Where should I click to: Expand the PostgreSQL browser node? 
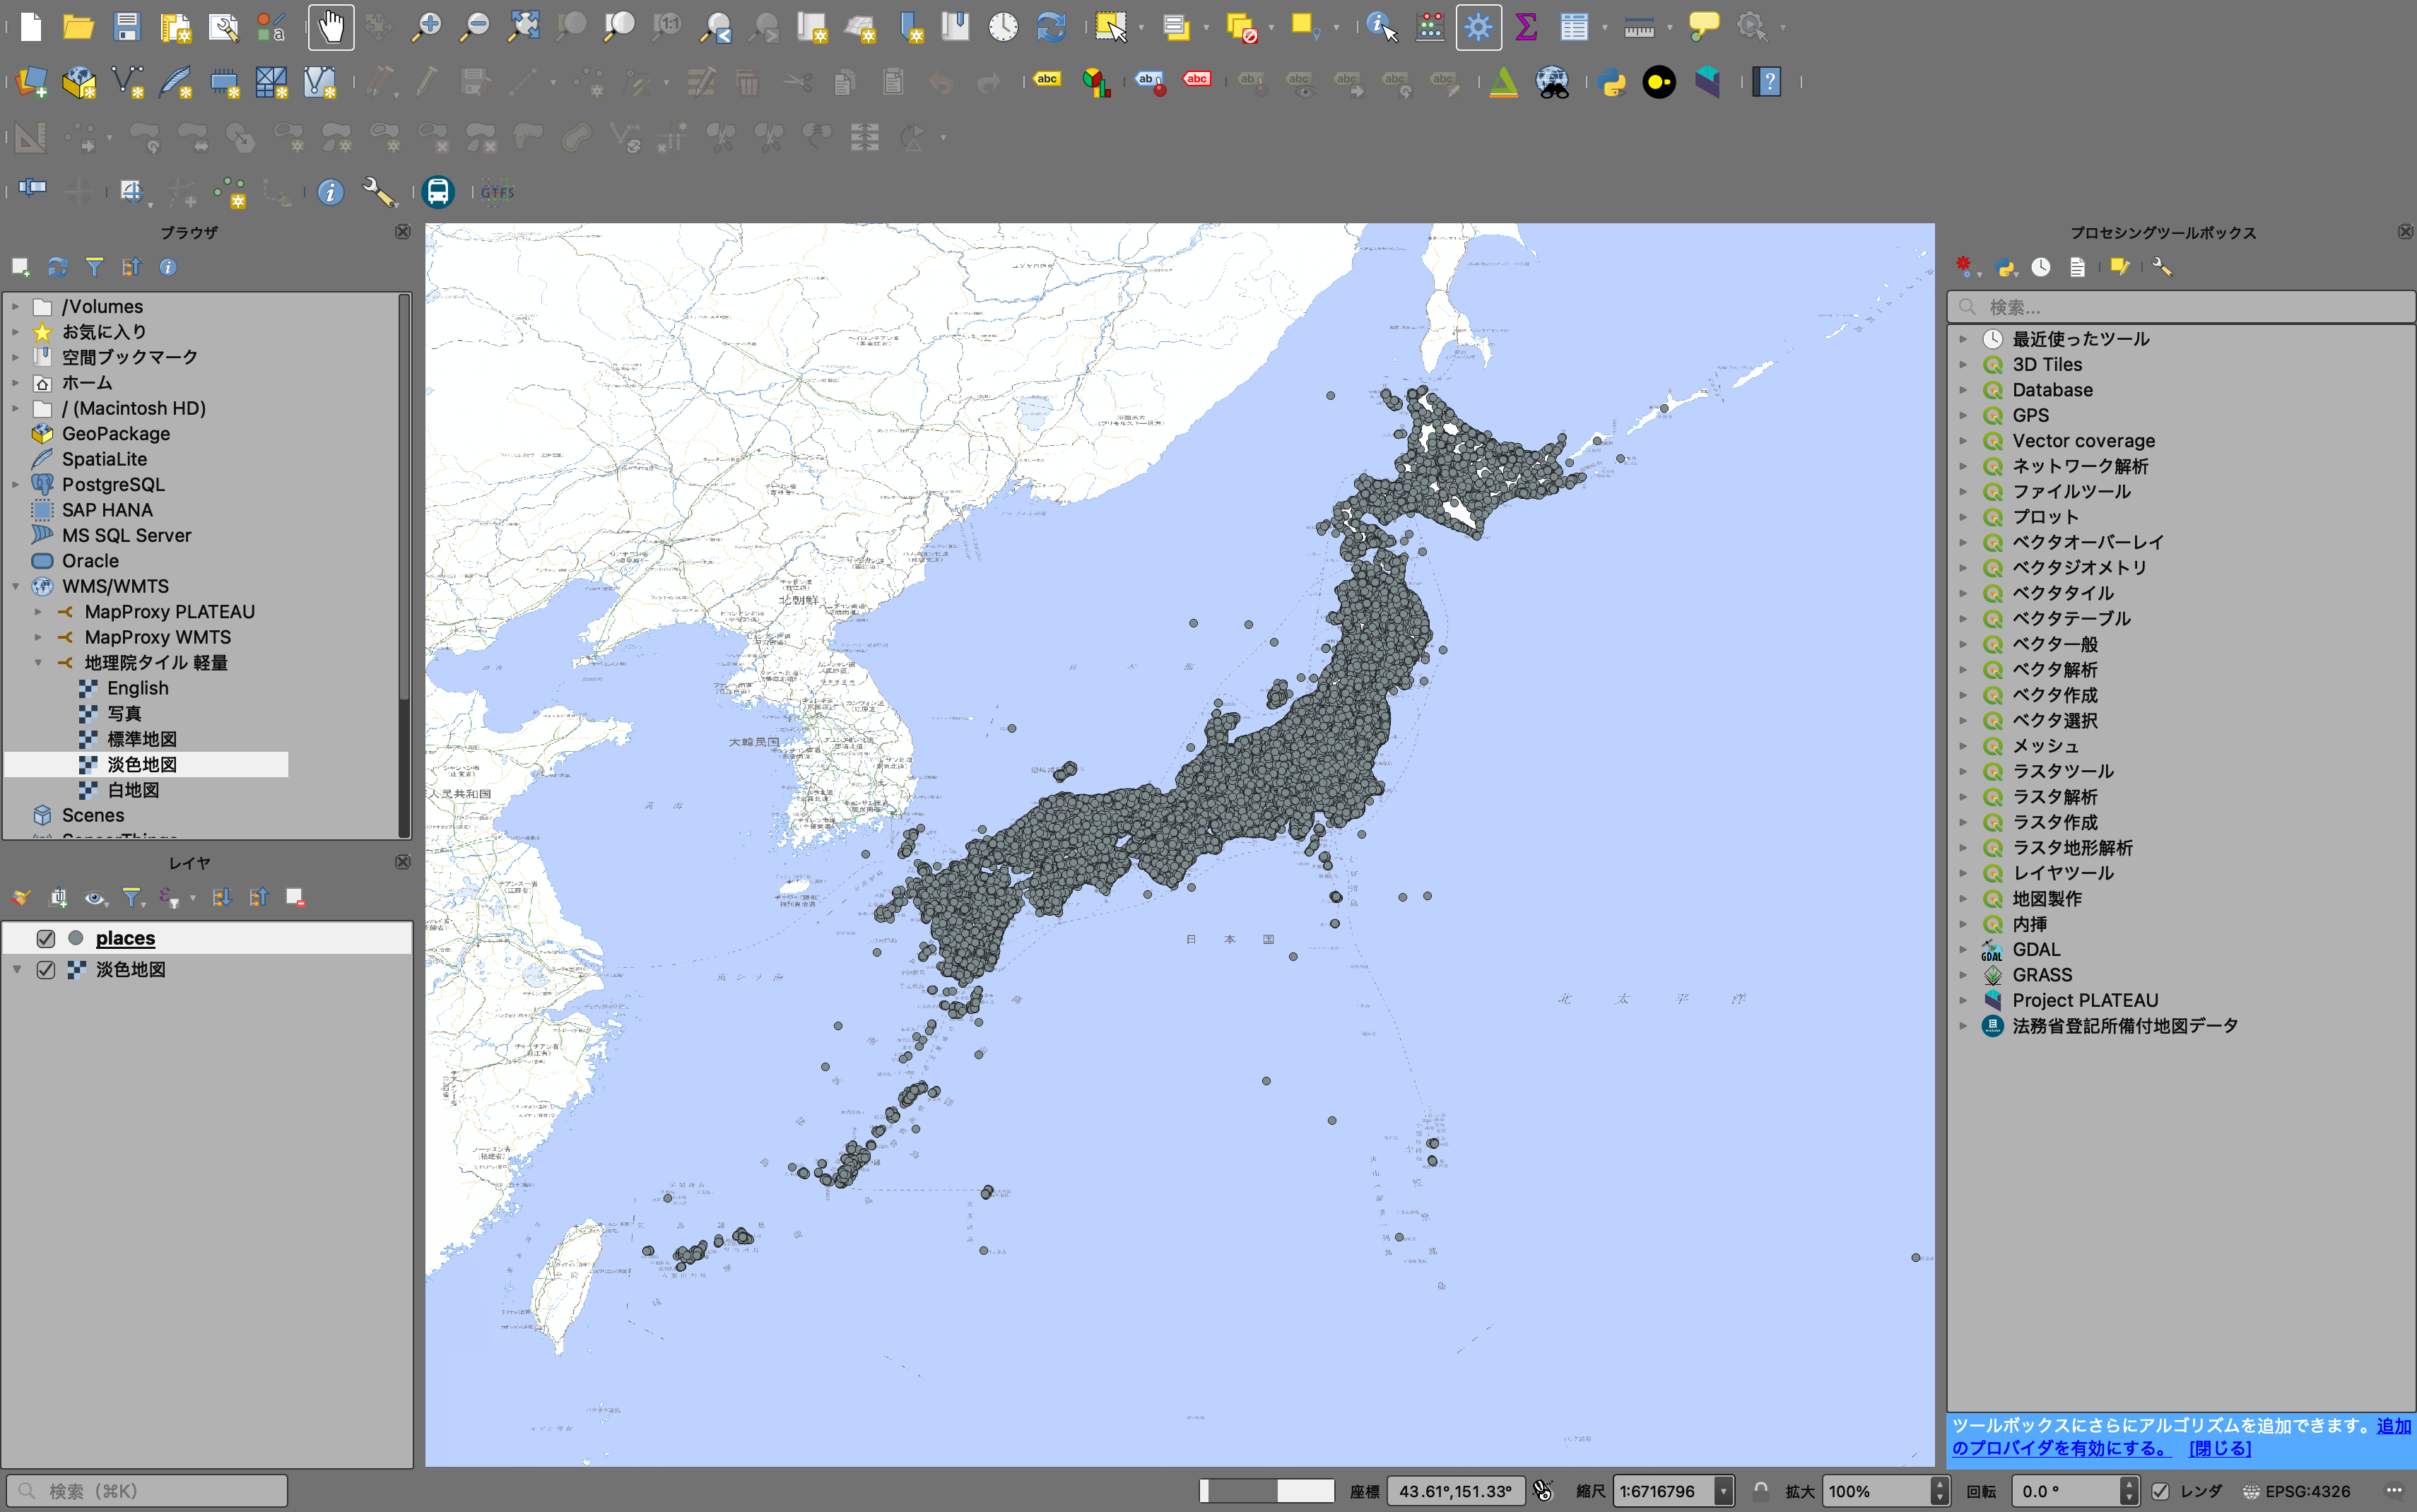(x=16, y=485)
